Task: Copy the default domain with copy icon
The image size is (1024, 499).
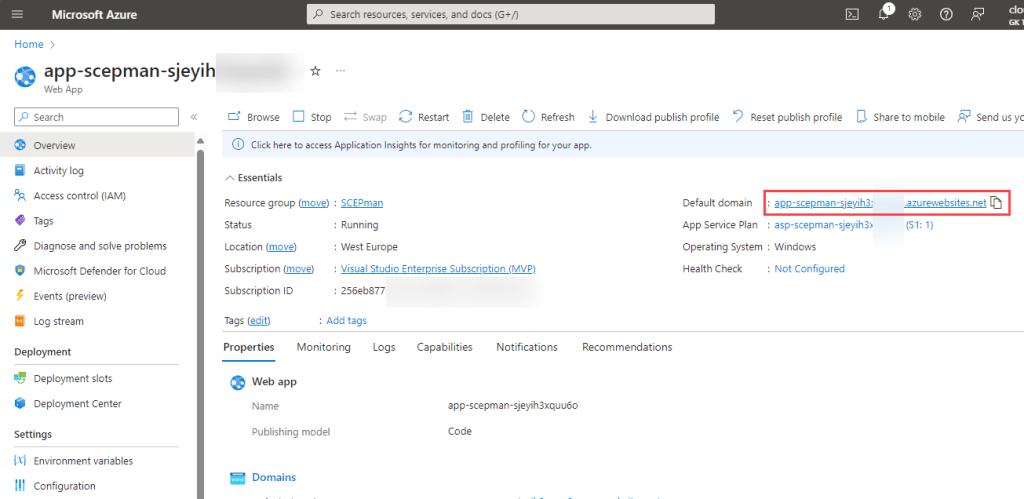Action: (995, 202)
